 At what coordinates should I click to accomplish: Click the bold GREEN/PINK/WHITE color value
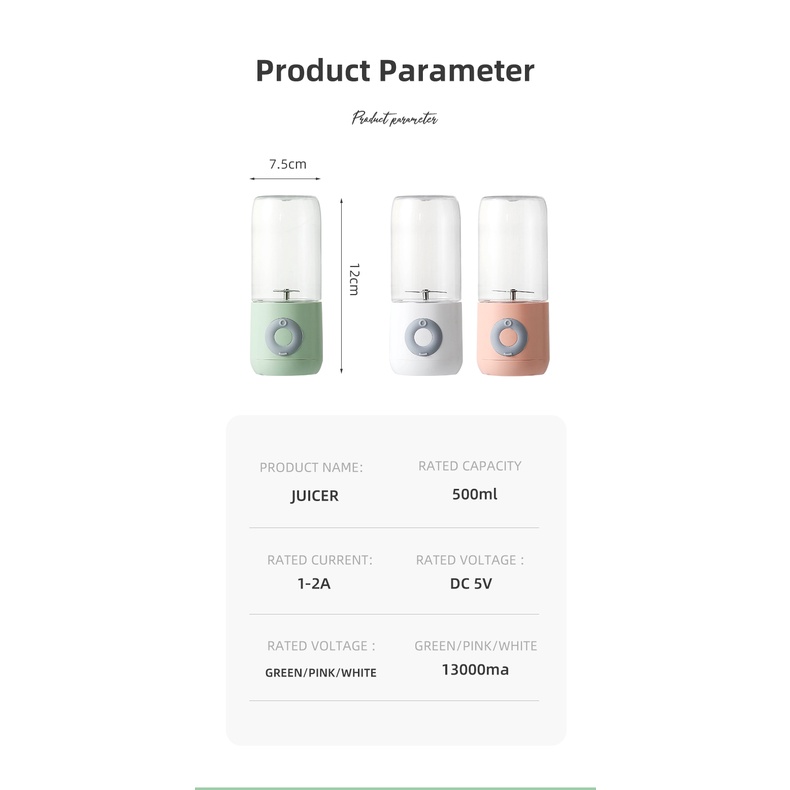(320, 673)
